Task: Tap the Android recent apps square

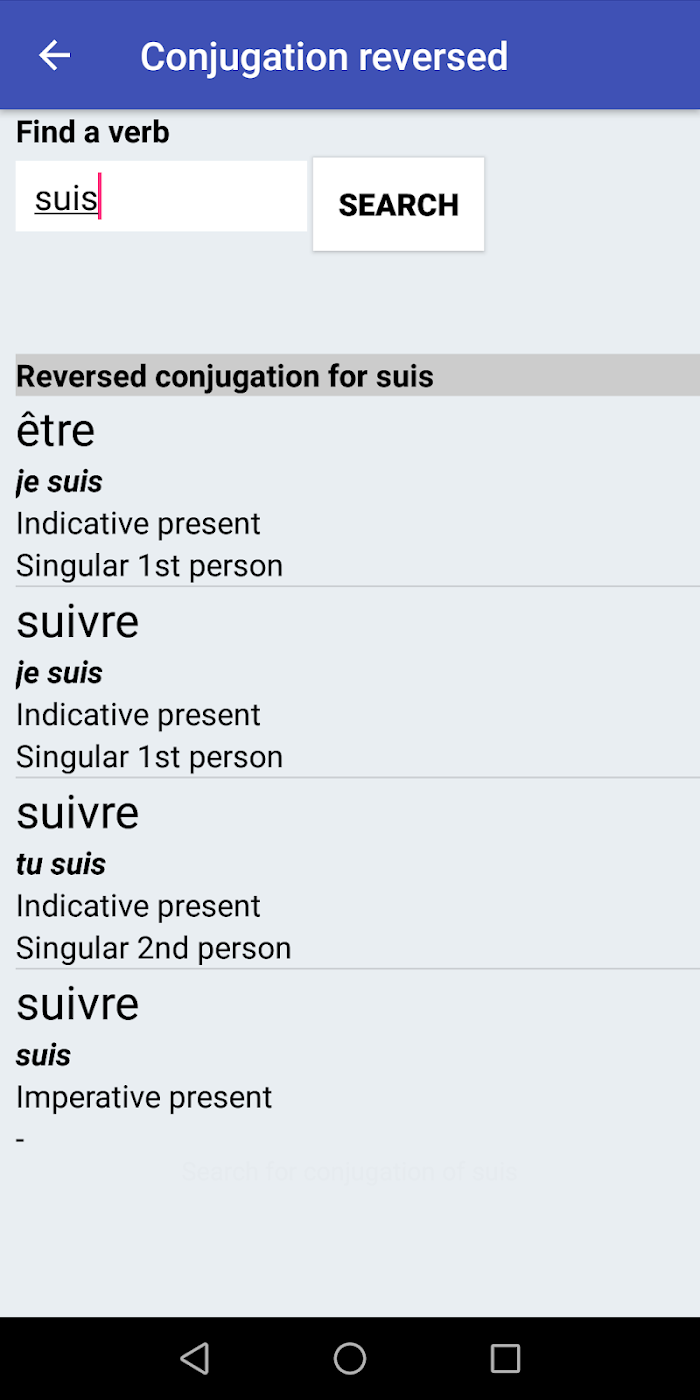Action: [x=505, y=1358]
